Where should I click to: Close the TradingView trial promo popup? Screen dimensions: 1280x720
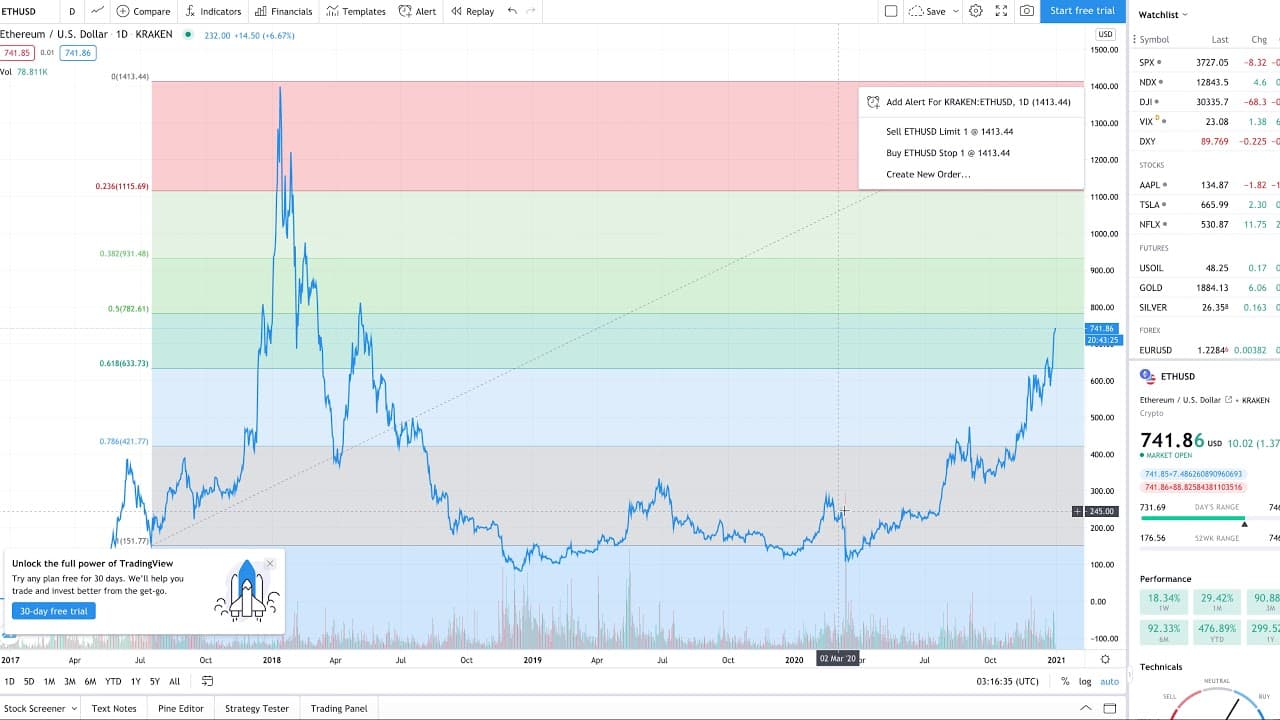(270, 564)
